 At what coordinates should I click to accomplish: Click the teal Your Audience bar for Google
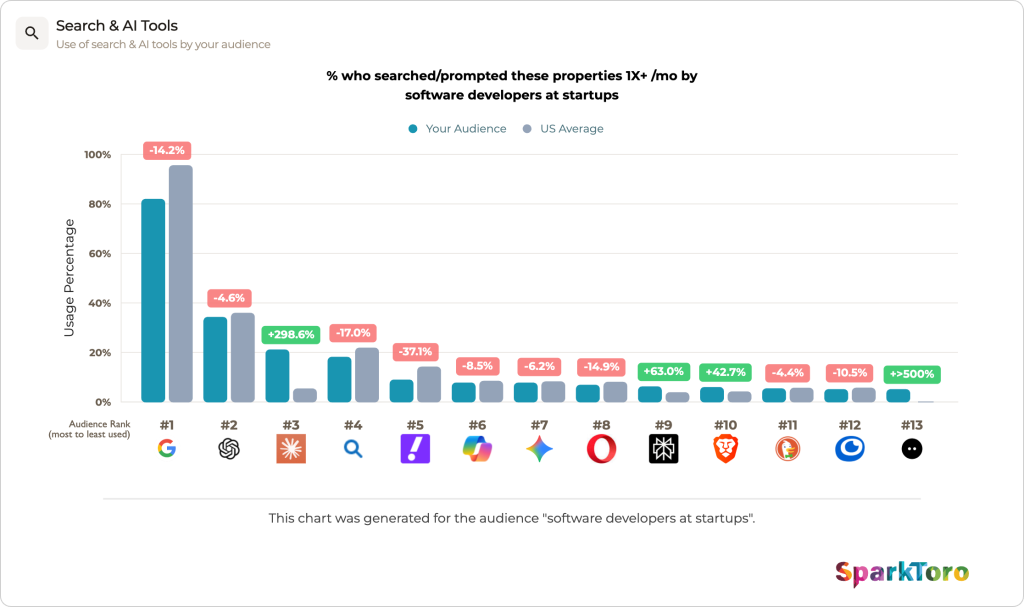pyautogui.click(x=153, y=301)
